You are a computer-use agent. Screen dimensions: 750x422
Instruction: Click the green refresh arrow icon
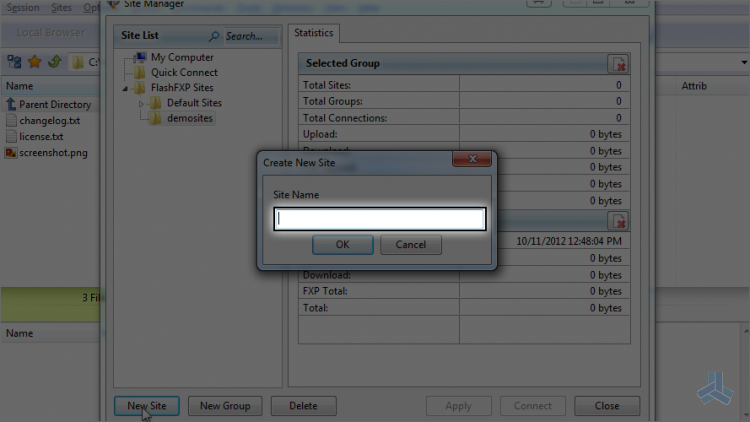click(55, 62)
